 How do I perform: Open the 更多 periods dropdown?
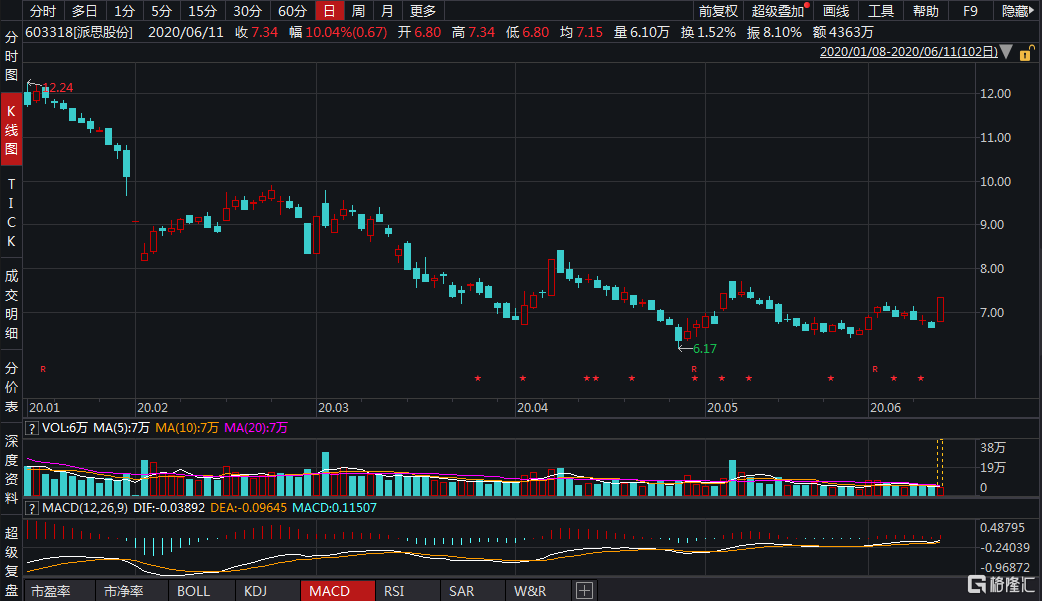click(423, 11)
